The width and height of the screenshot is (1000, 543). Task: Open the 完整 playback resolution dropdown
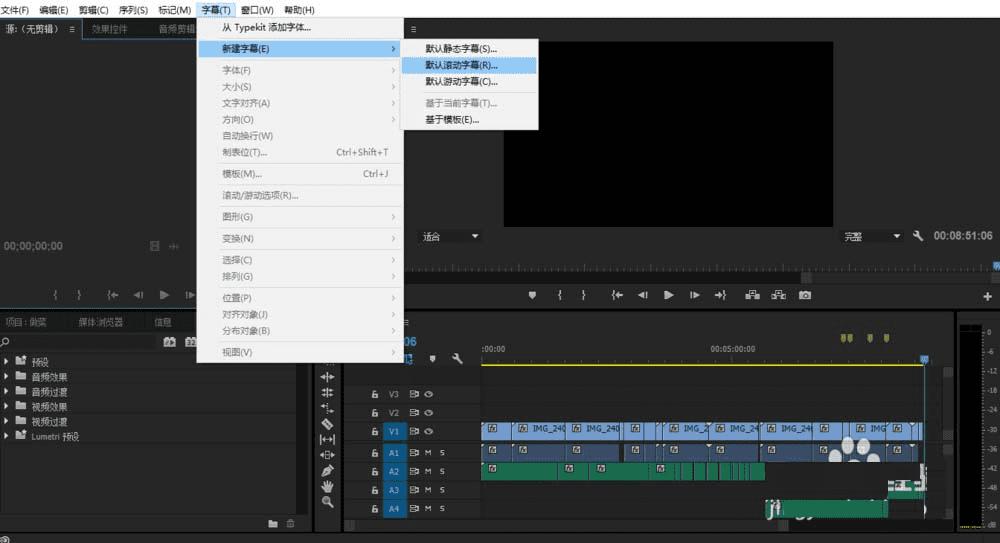pos(872,237)
